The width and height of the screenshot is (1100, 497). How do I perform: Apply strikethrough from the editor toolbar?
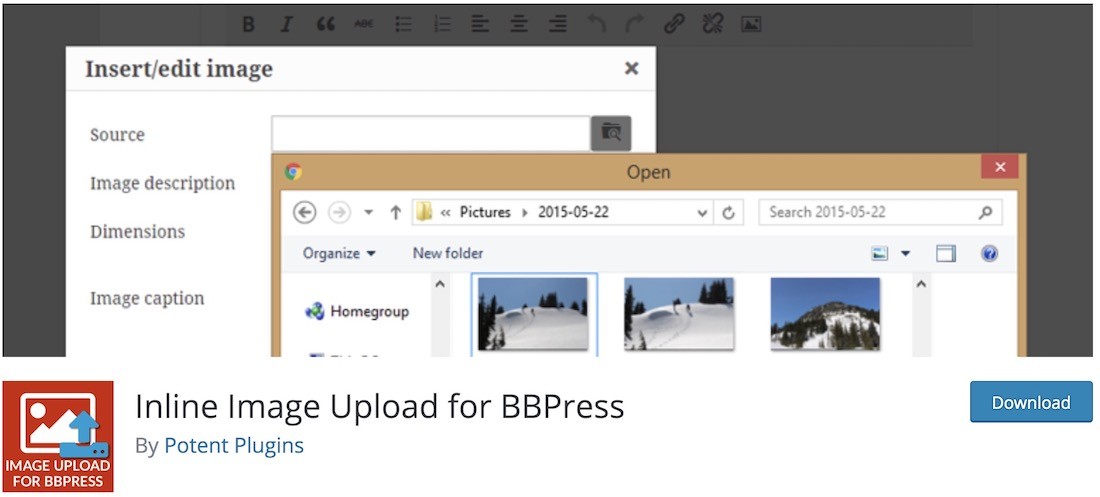pos(363,25)
